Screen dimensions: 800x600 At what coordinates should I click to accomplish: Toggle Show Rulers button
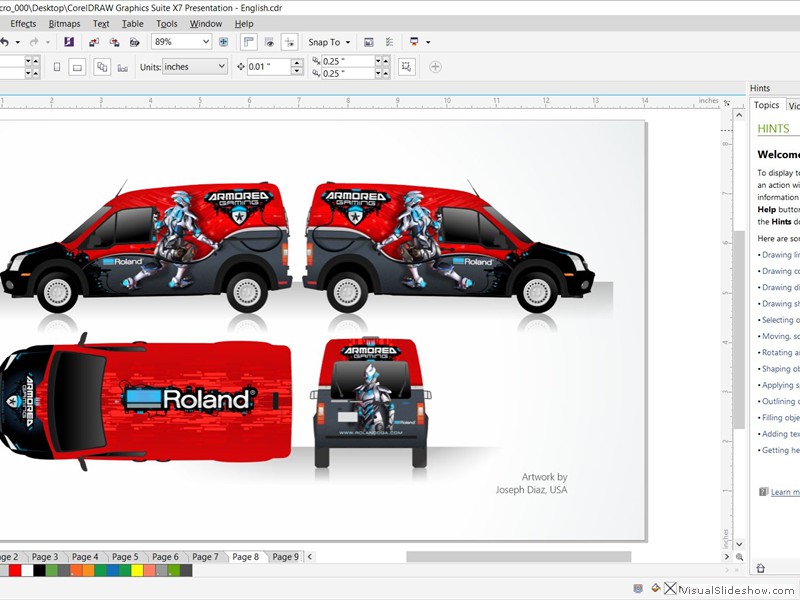[x=248, y=42]
